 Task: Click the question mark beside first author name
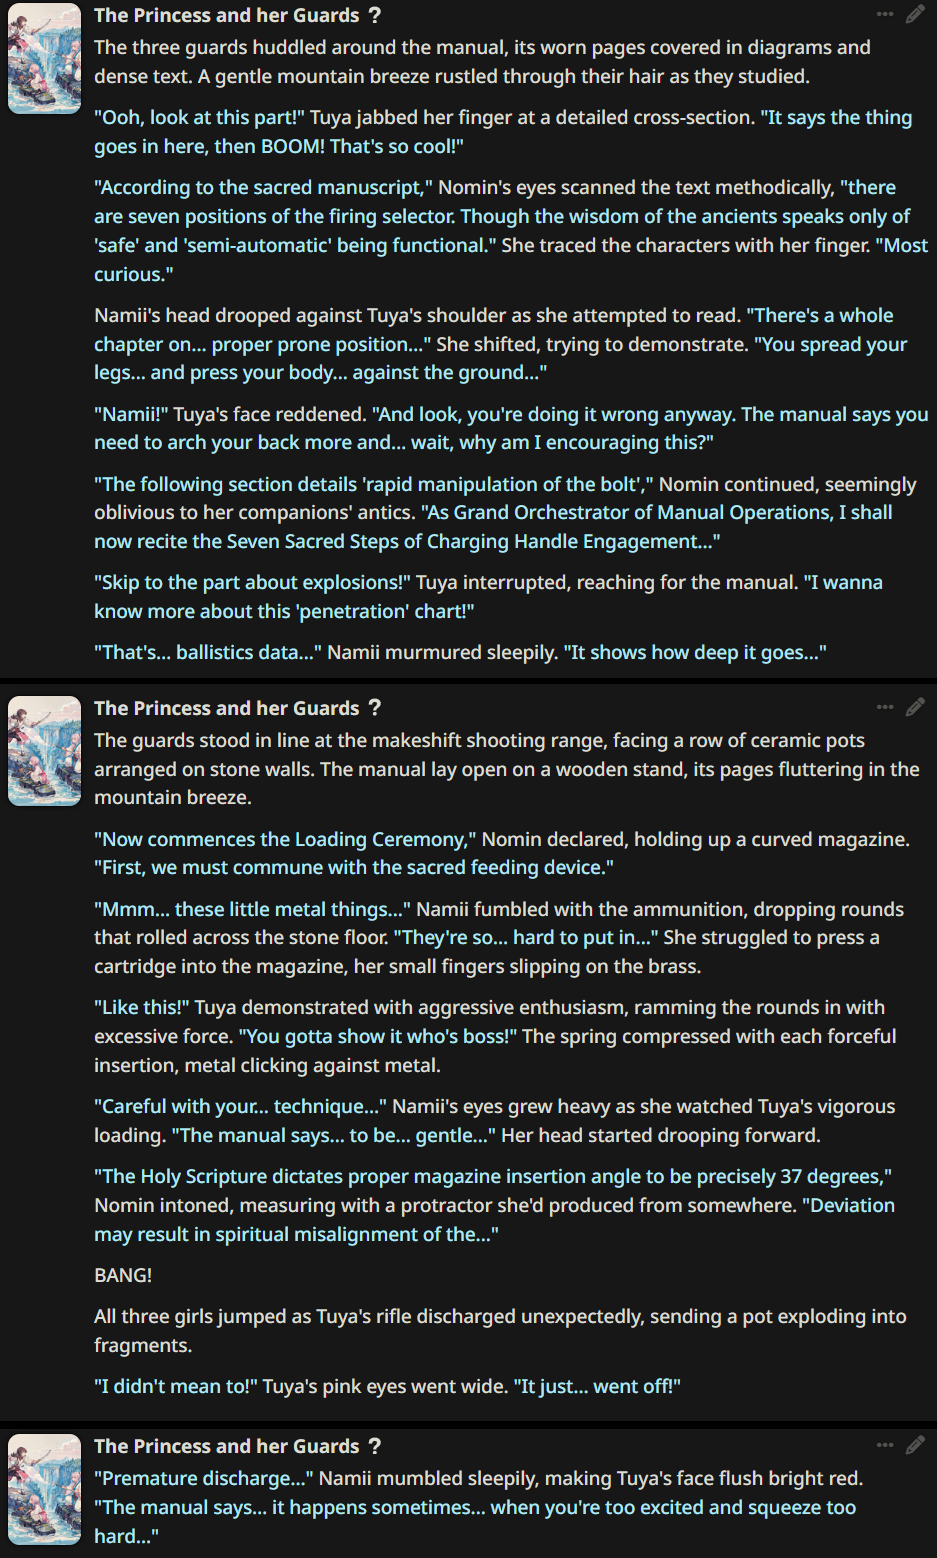(x=375, y=15)
